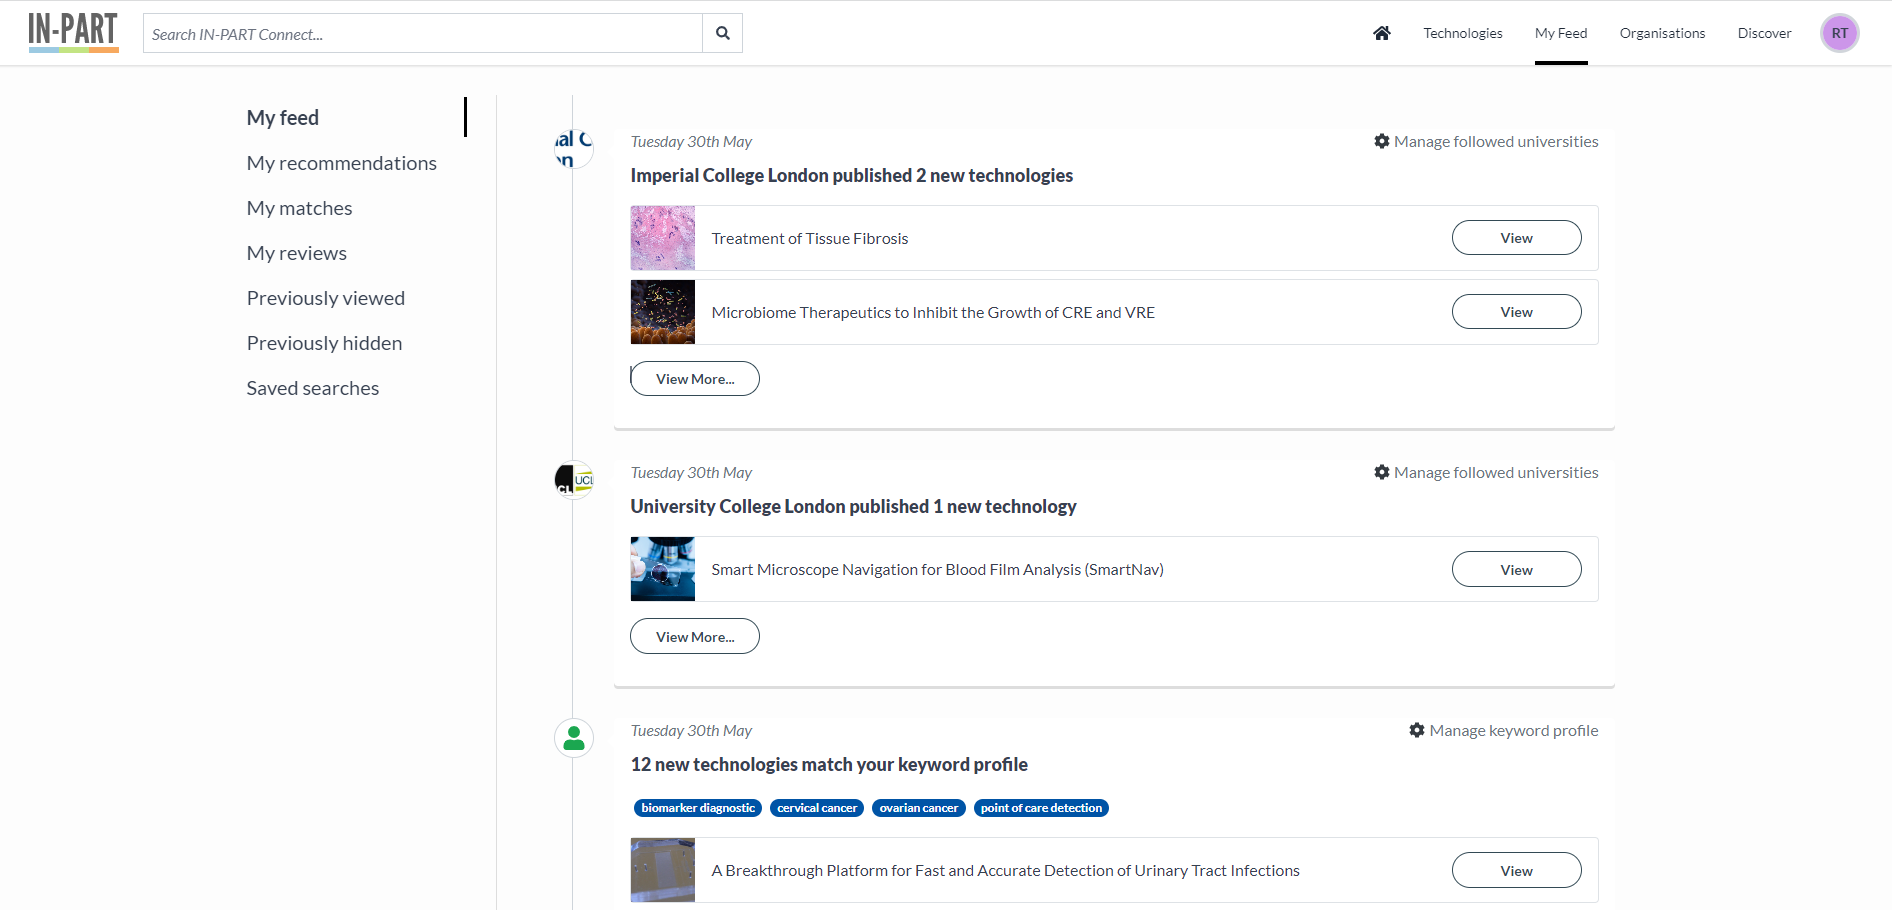Click the biomarker diagnostic keyword tag
The height and width of the screenshot is (910, 1892).
698,808
